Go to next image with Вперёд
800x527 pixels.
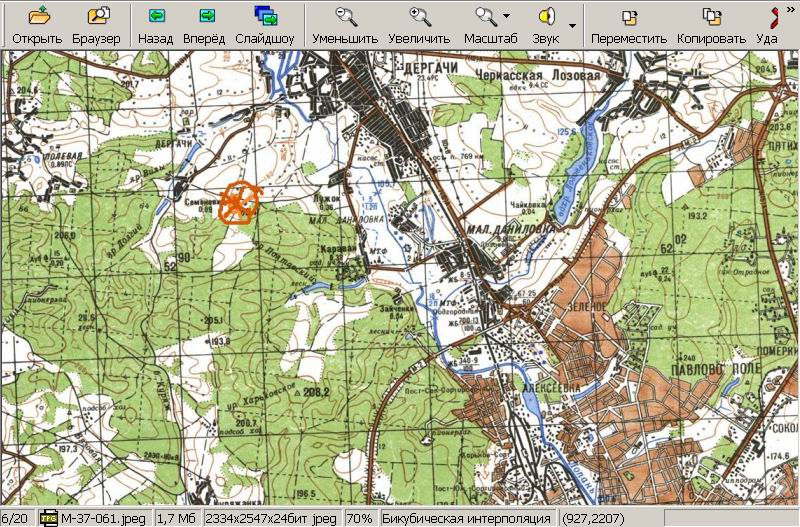coord(205,17)
